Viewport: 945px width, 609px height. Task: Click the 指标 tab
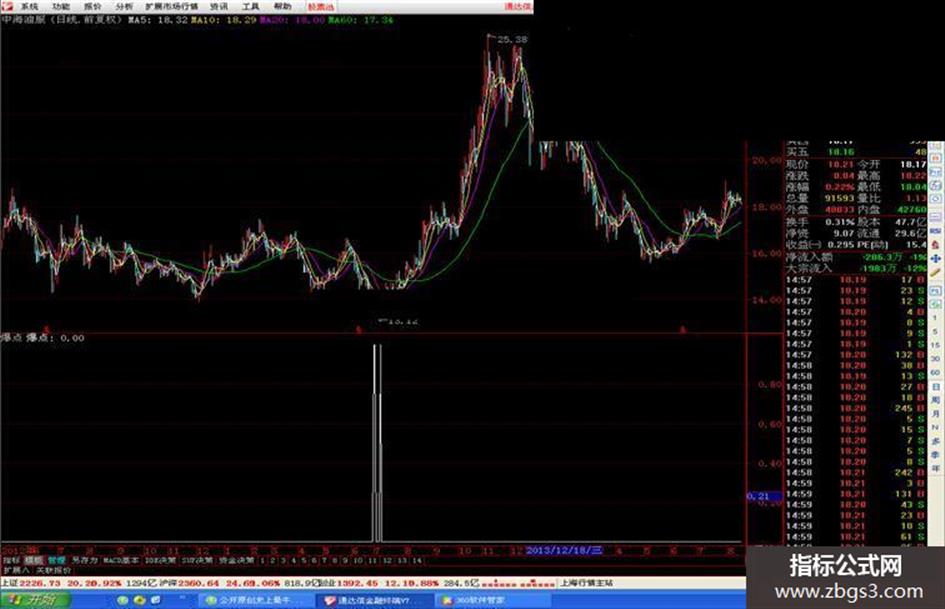(x=11, y=561)
